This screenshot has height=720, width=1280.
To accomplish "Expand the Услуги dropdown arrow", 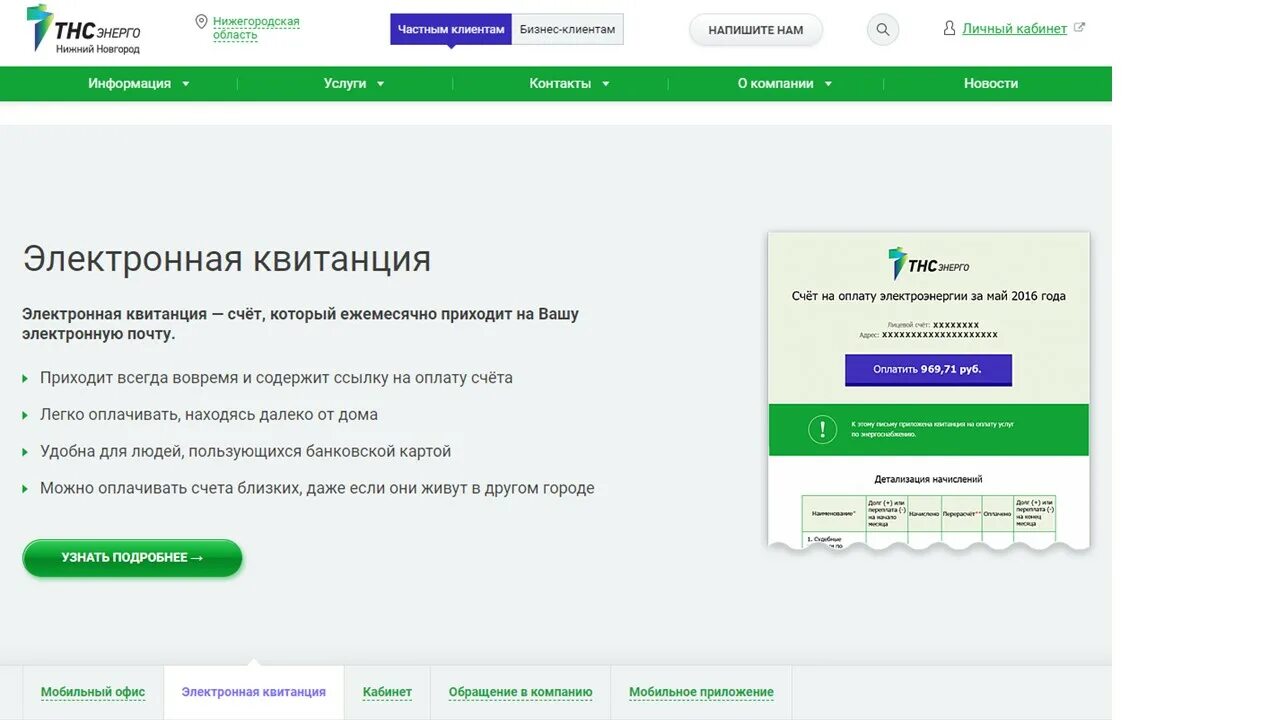I will pyautogui.click(x=380, y=84).
